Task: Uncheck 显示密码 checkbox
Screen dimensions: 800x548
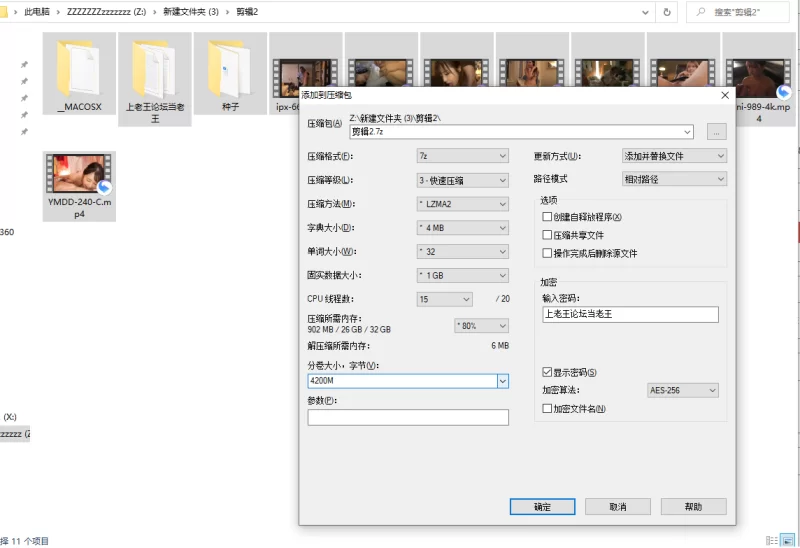Action: [x=547, y=372]
